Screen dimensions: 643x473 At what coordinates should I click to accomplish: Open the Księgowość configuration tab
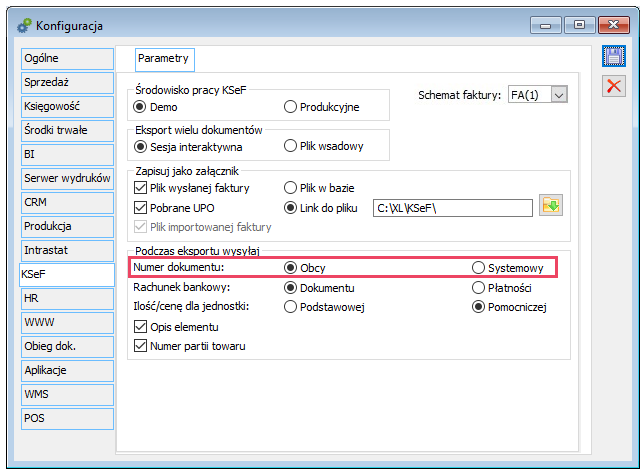[67, 107]
